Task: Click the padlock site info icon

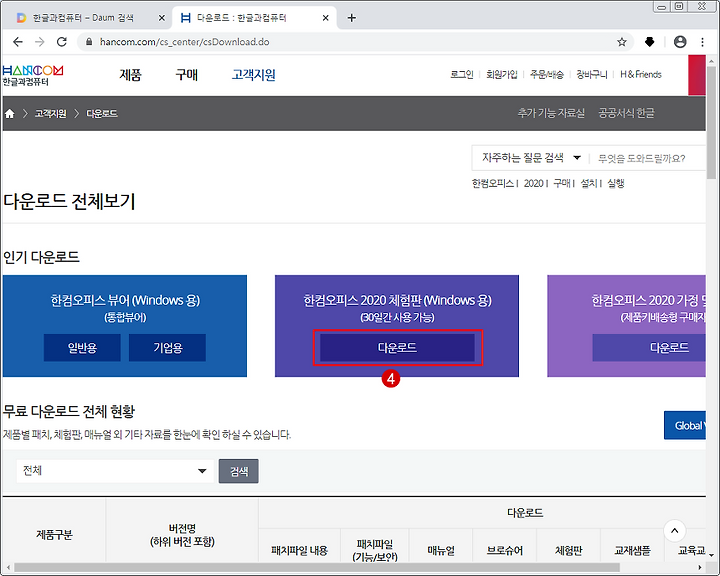Action: 90,42
